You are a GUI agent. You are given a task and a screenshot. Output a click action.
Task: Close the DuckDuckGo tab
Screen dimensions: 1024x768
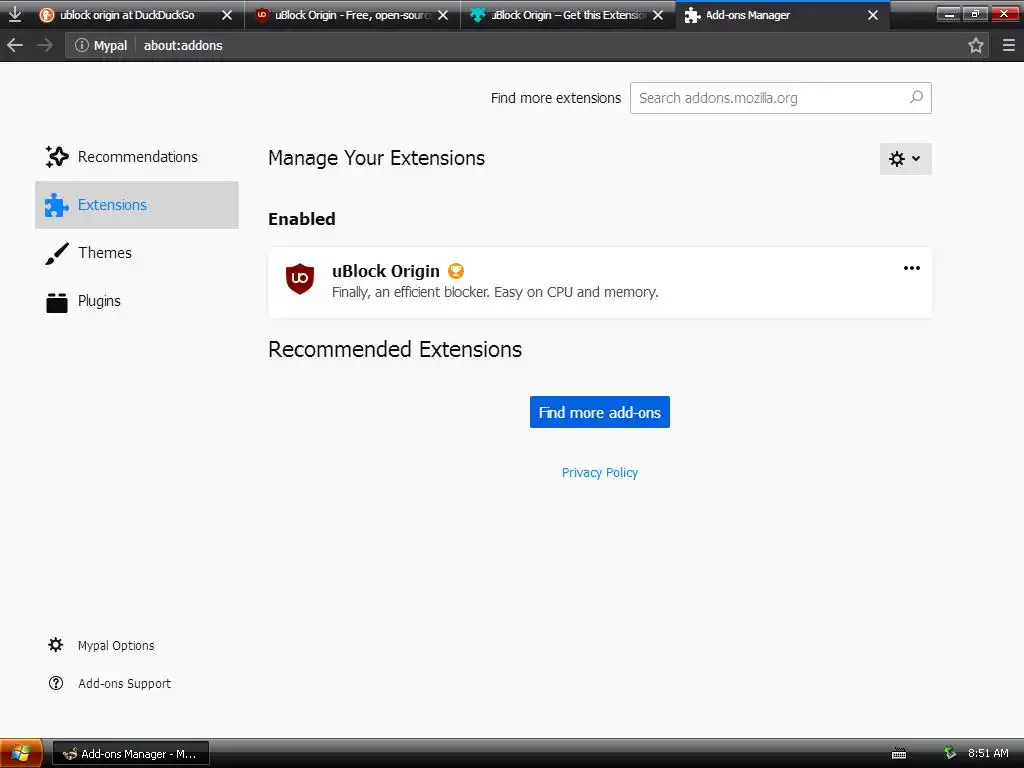(x=227, y=14)
